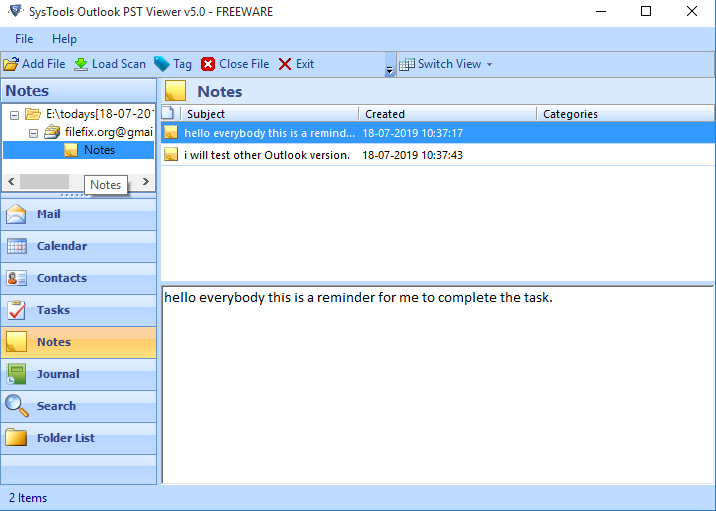Click the created date 18-07-2019 10:37:43
The height and width of the screenshot is (511, 716).
[x=413, y=155]
